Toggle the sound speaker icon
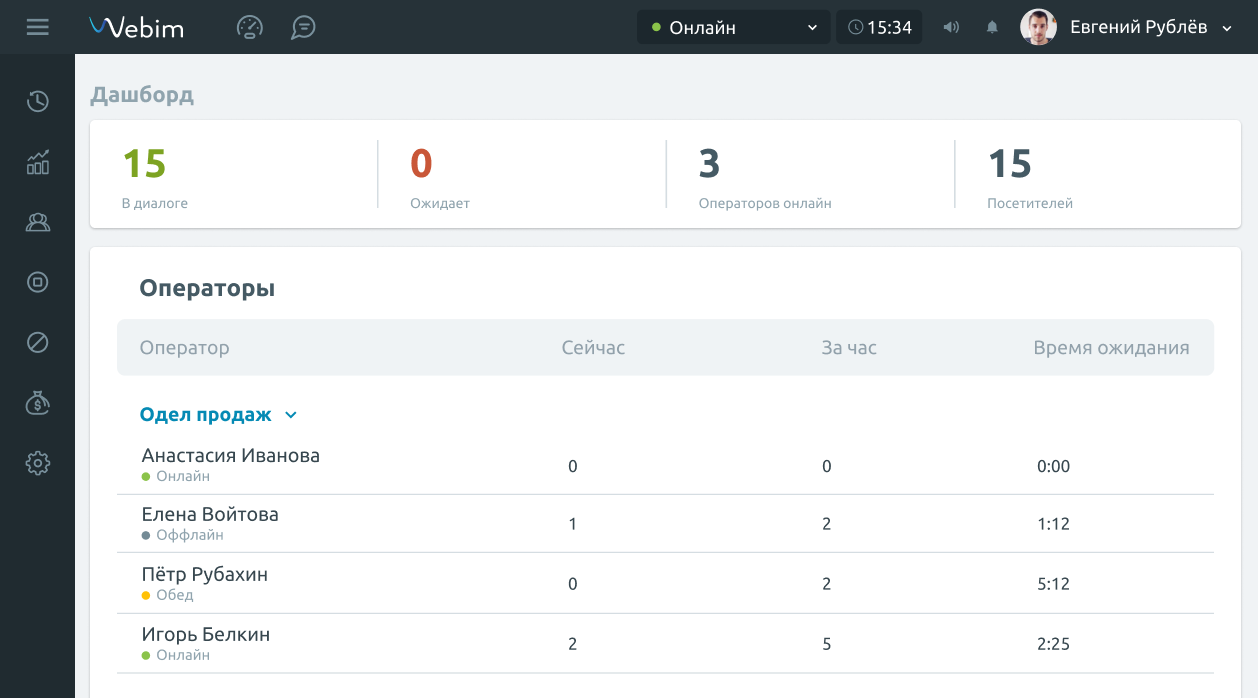This screenshot has height=698, width=1258. pyautogui.click(x=951, y=27)
